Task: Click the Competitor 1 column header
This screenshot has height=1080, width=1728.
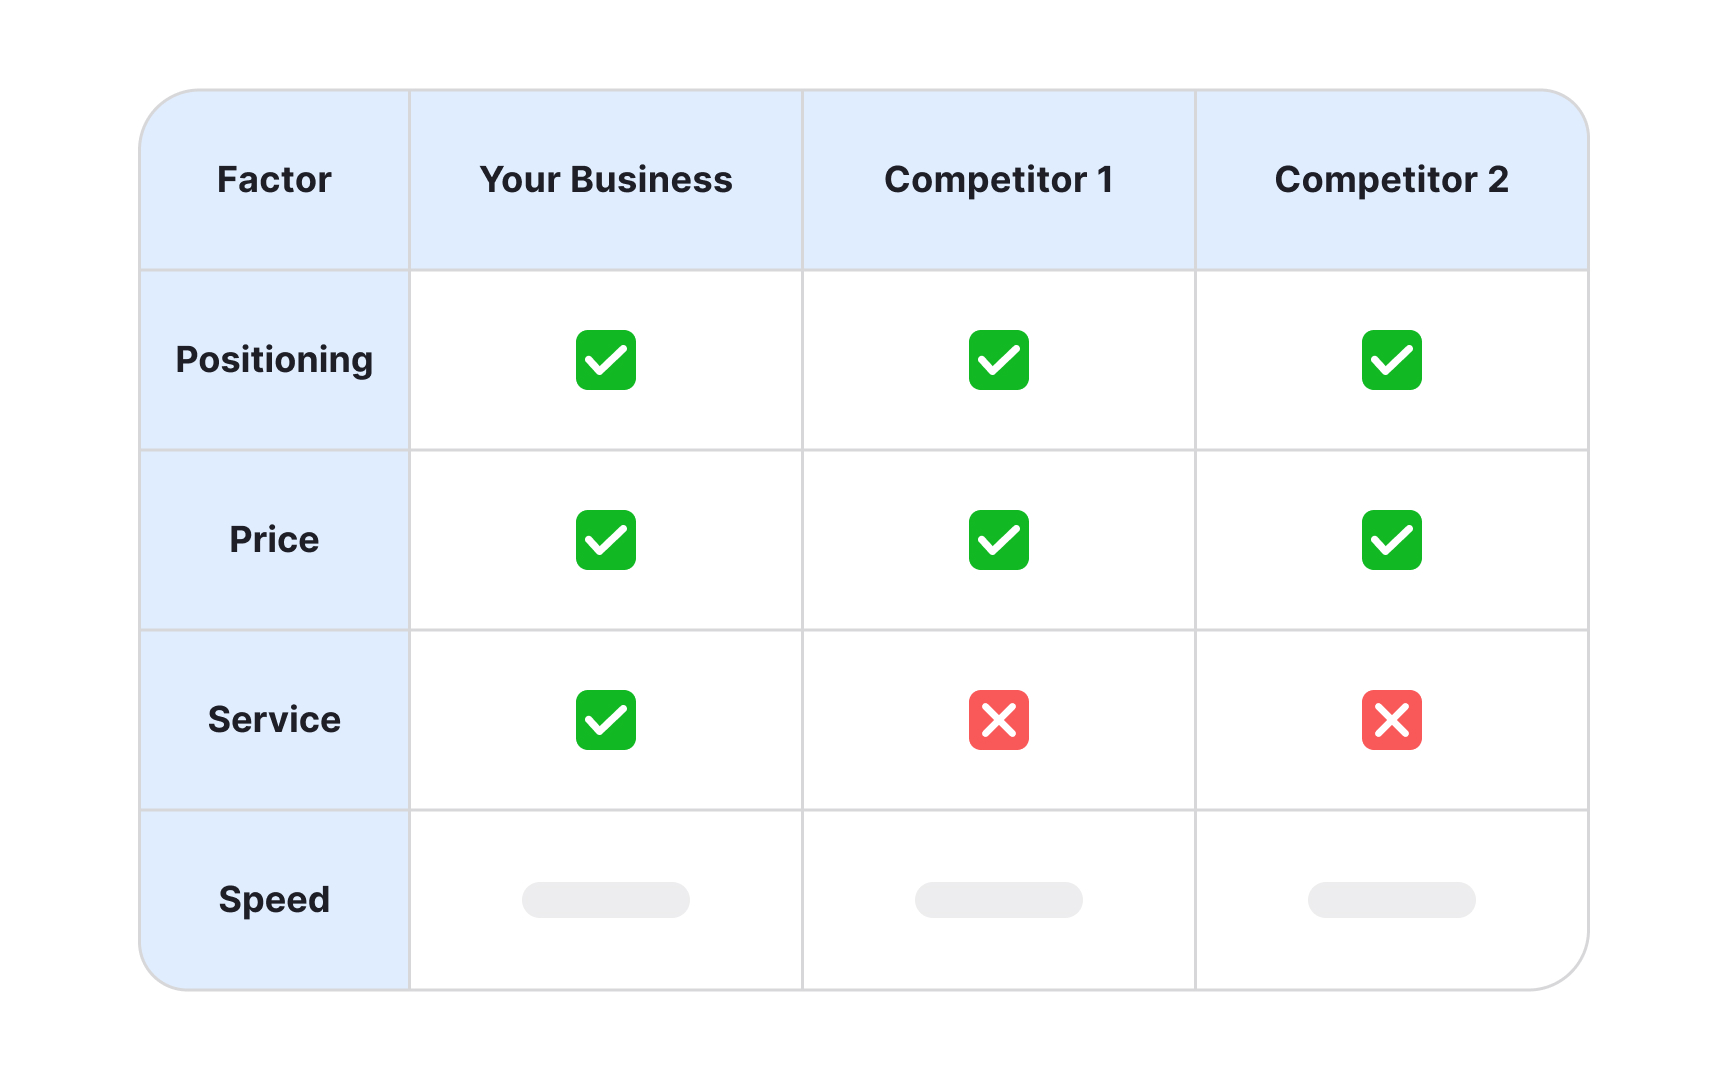Action: 999,180
